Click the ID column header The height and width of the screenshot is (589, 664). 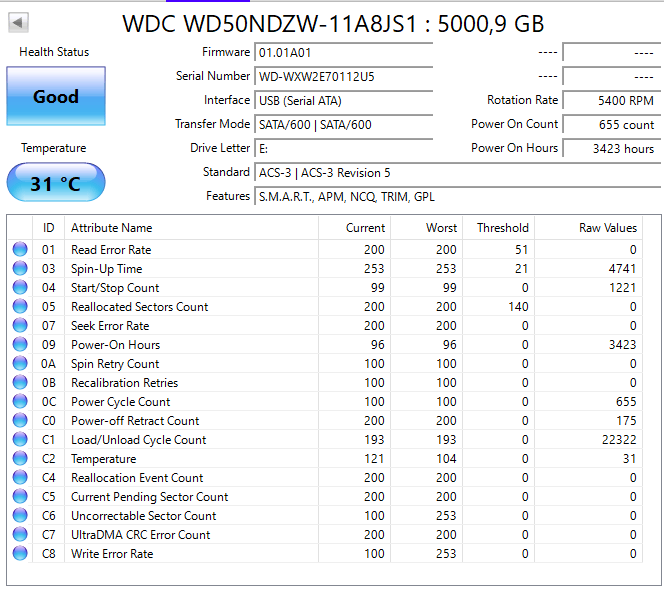(x=48, y=228)
